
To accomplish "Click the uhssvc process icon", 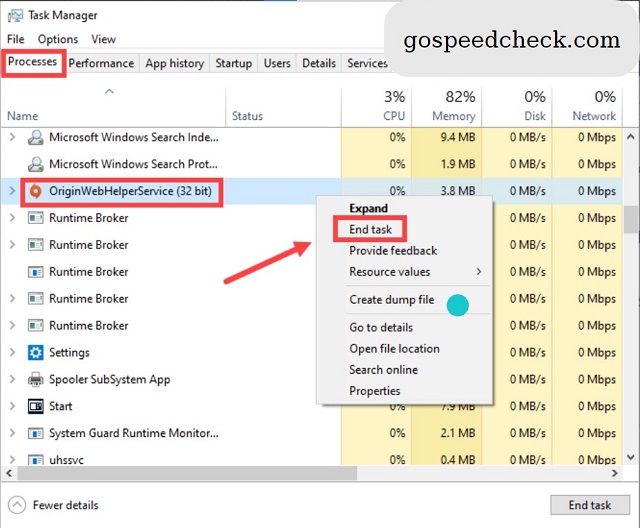I will pyautogui.click(x=36, y=460).
